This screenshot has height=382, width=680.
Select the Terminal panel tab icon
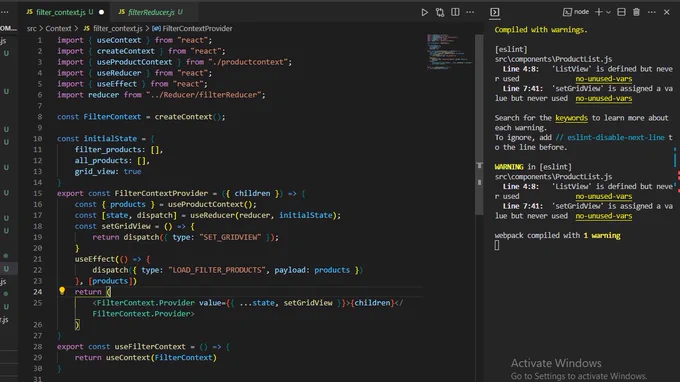click(495, 12)
